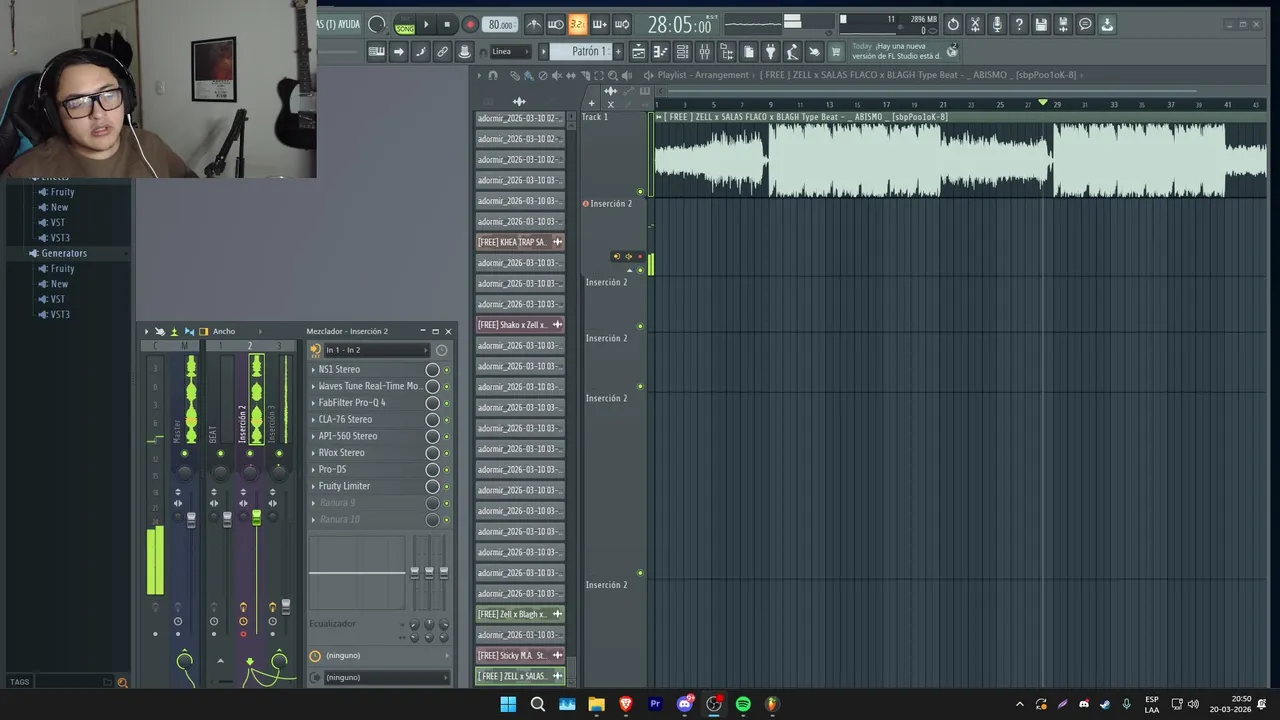The image size is (1280, 720).
Task: Click the plus button next to Patrón 1
Action: click(618, 52)
